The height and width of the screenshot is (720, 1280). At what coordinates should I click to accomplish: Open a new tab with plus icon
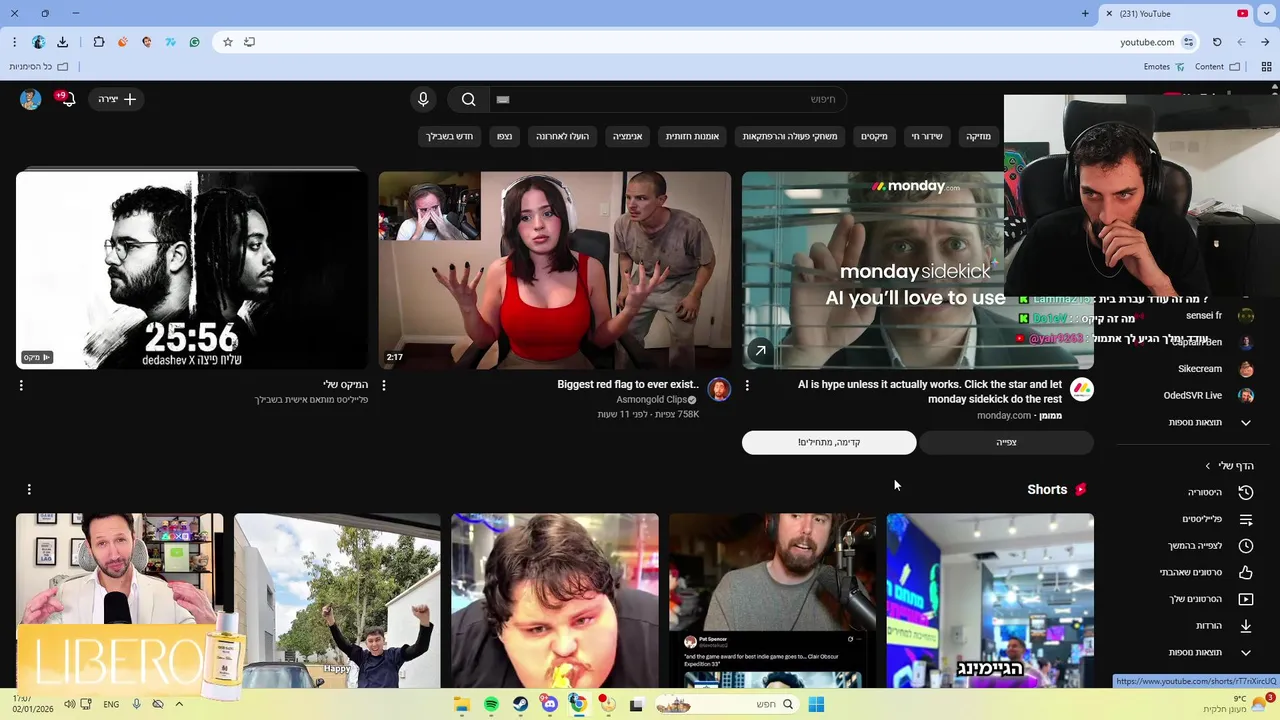click(x=1085, y=14)
